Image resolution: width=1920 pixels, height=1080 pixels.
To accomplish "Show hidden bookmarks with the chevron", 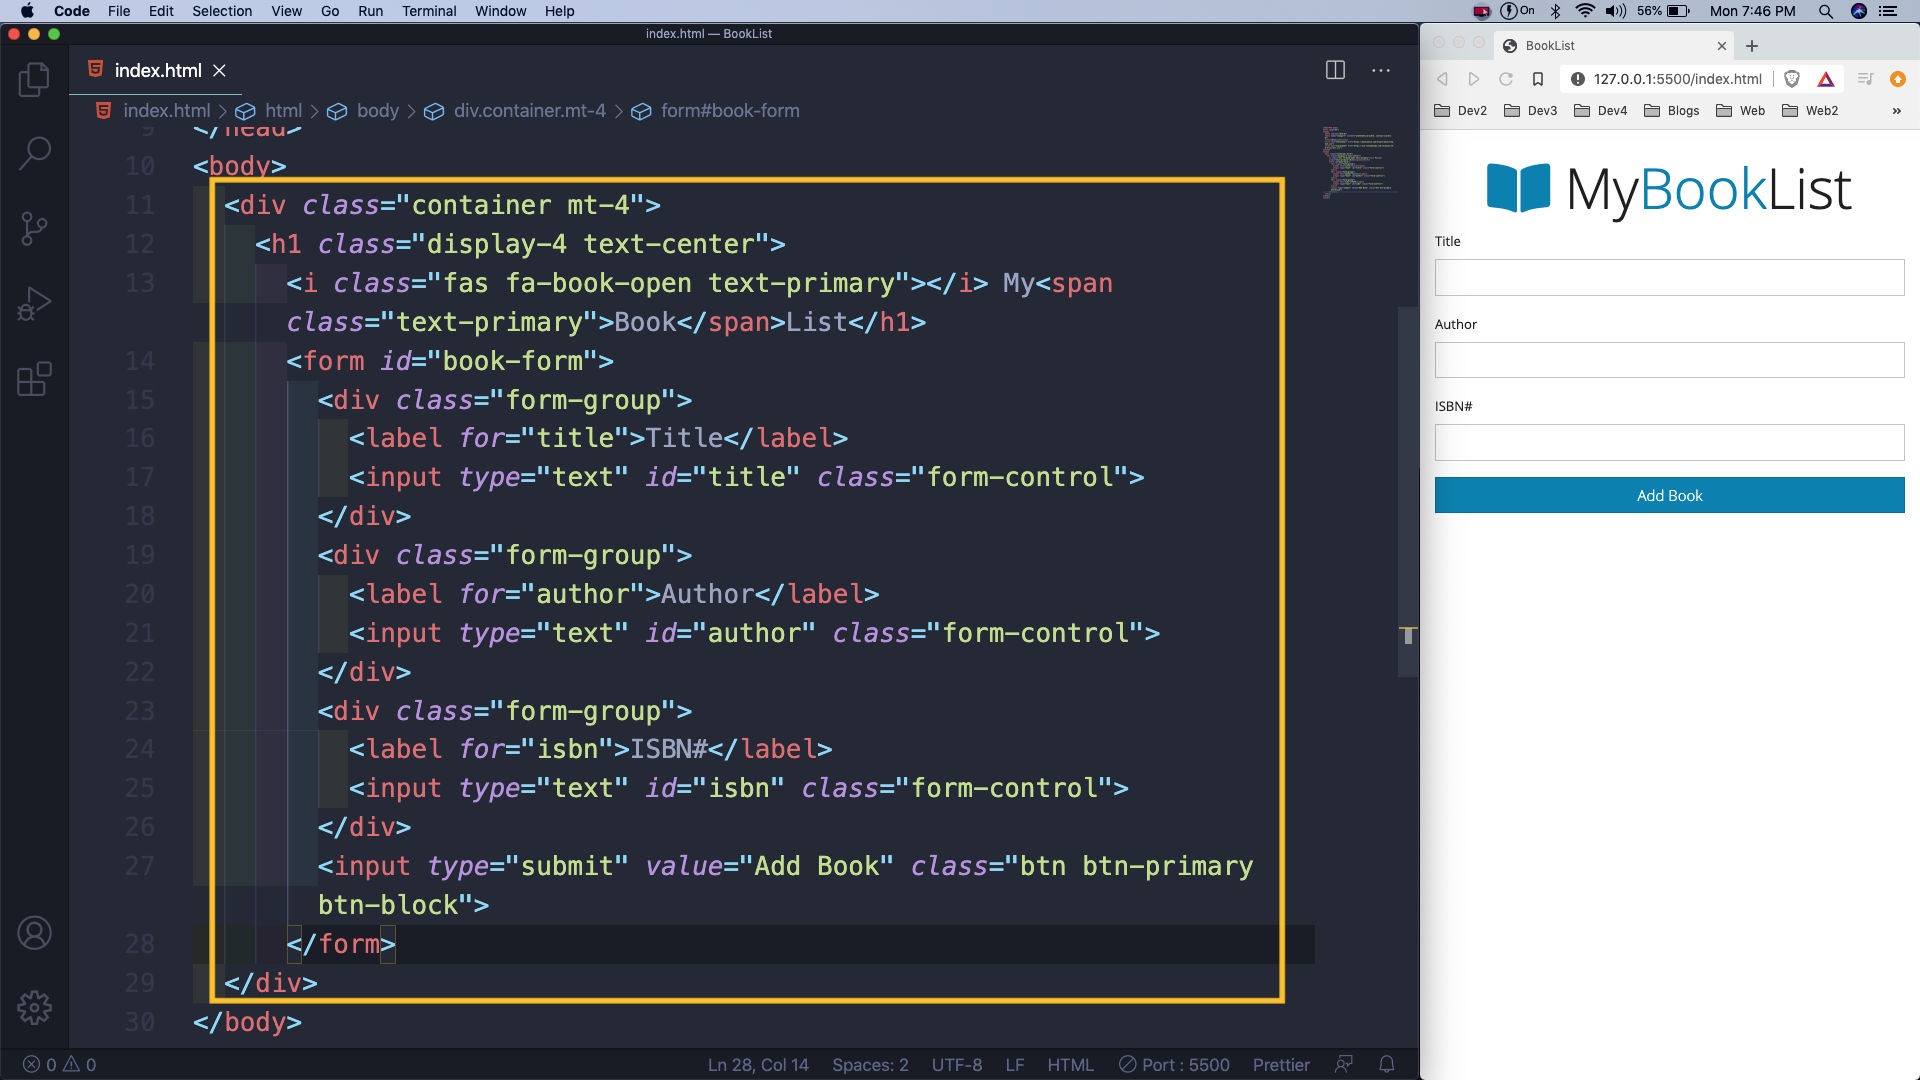I will tap(1897, 111).
